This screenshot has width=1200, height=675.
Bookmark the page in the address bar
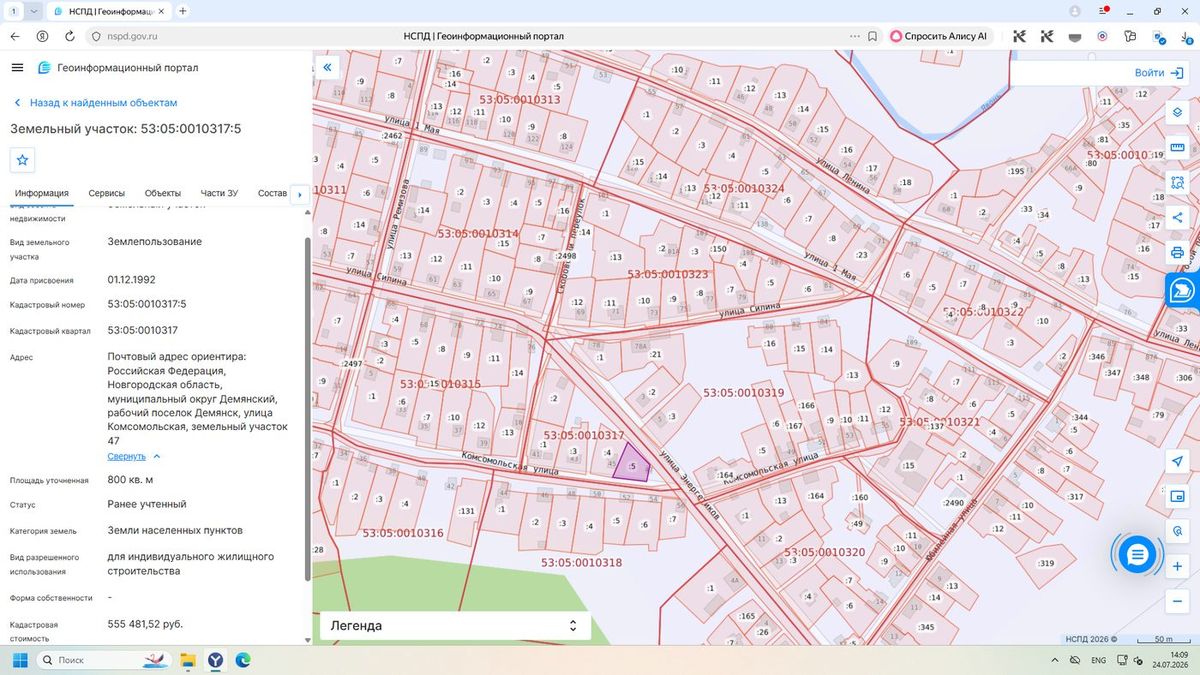click(873, 36)
